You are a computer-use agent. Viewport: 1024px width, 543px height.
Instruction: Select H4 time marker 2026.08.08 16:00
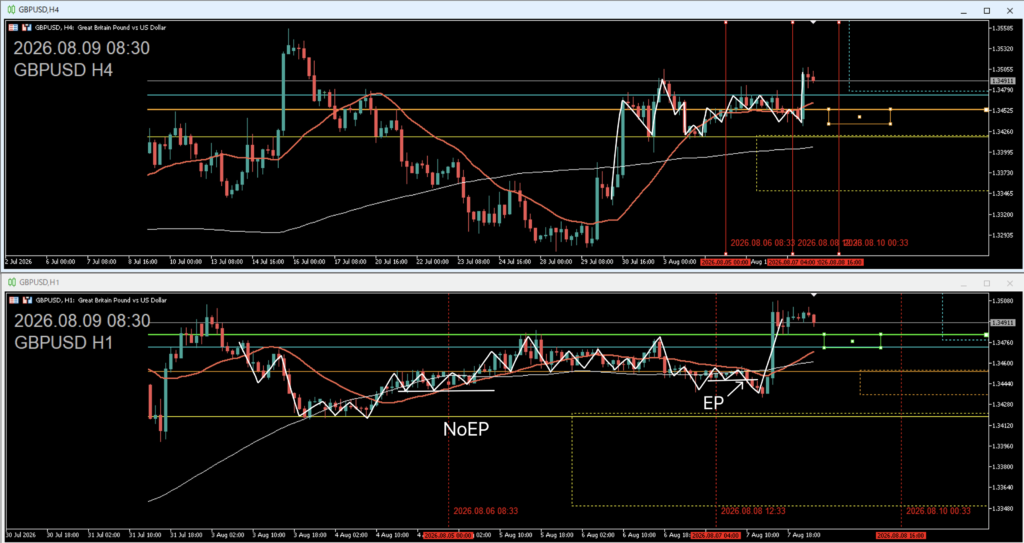(x=839, y=262)
